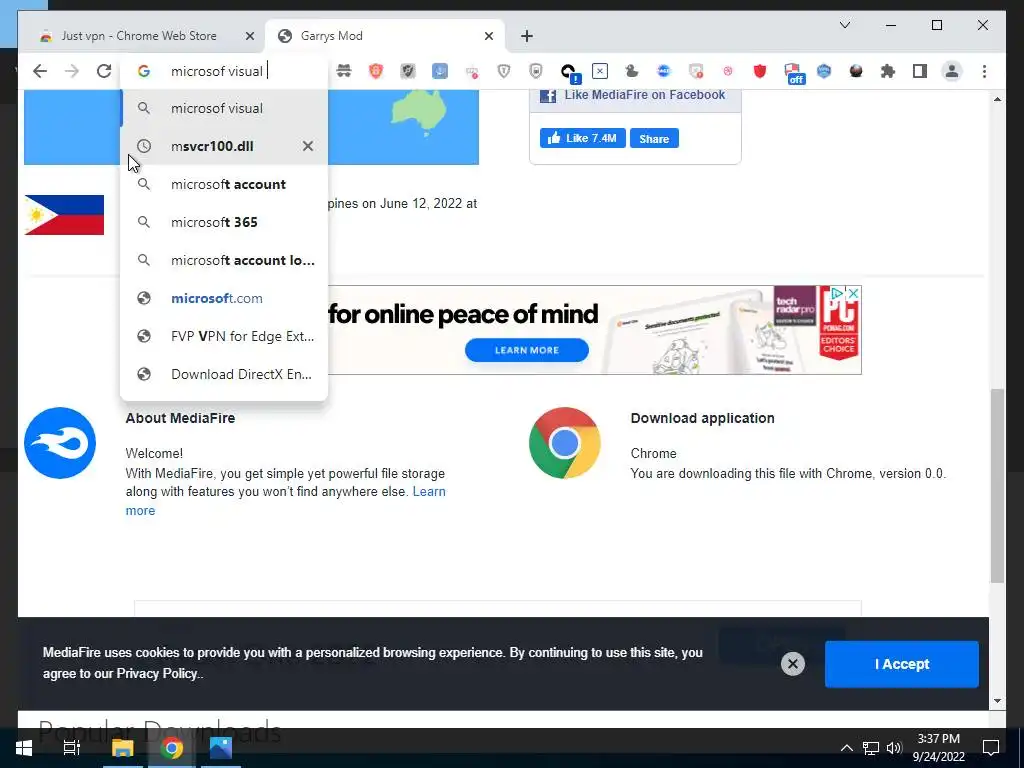Remove msvcr100.dll suggestion from history
Screen dimensions: 1024x768
click(308, 146)
